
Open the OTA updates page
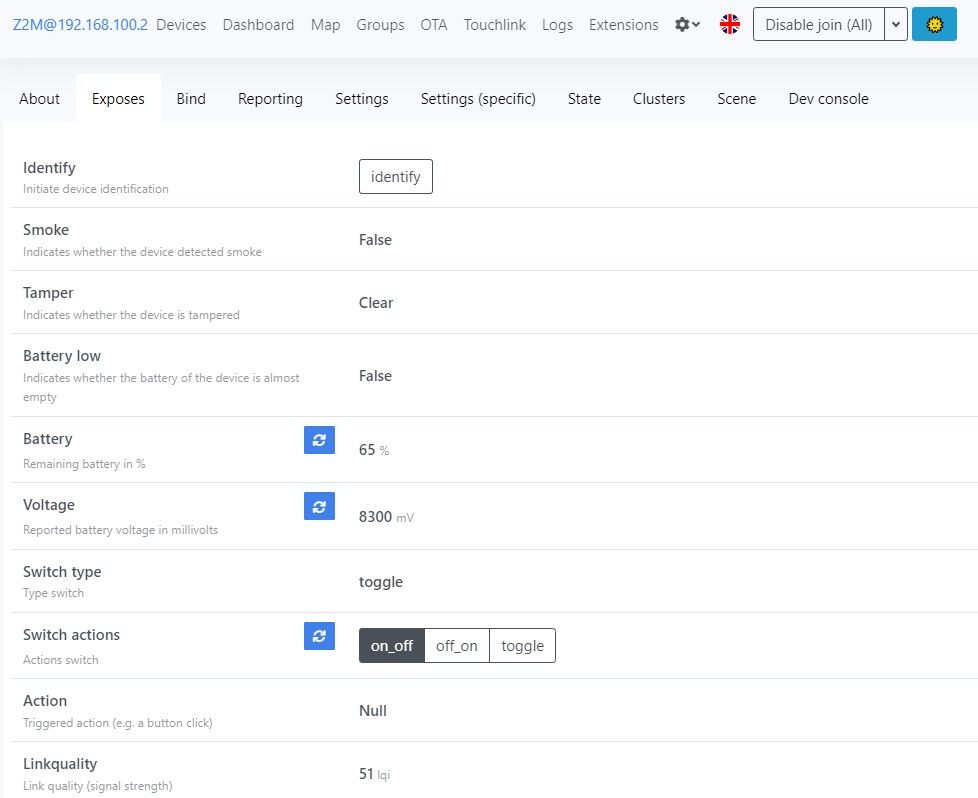tap(434, 25)
